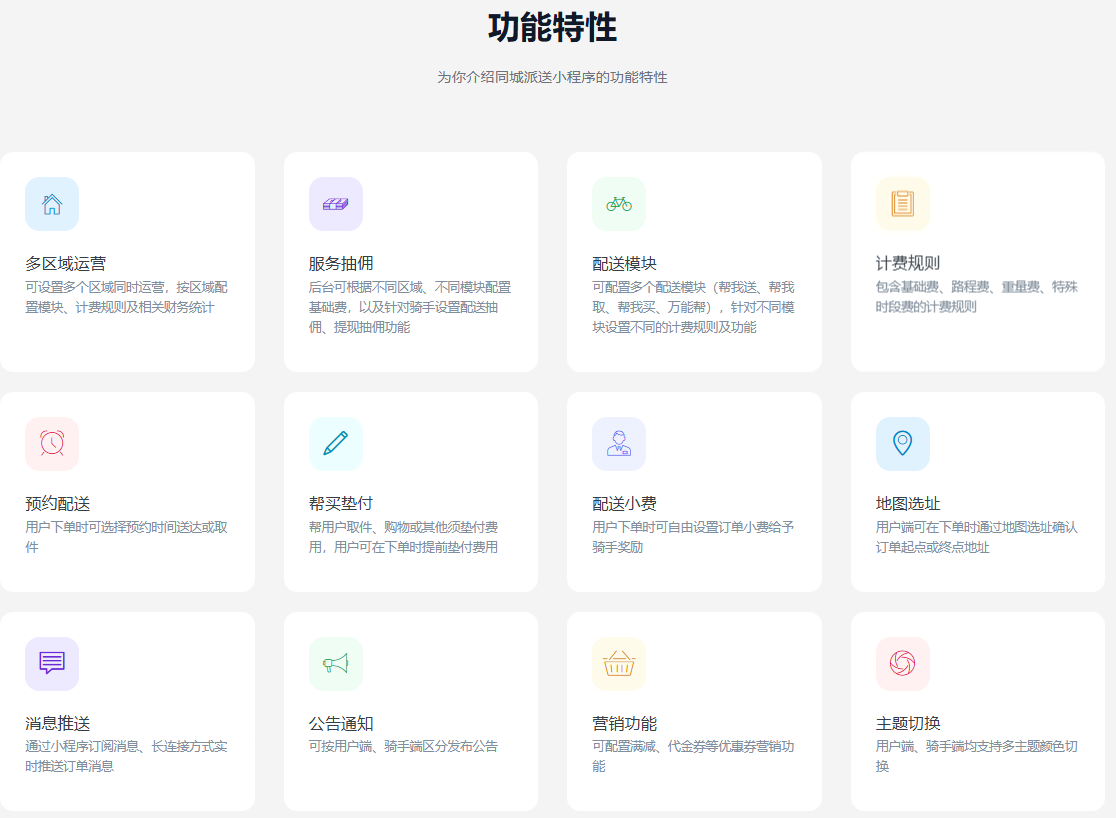
Task: Click the alarm clock icon for 预约配送
Action: (52, 443)
